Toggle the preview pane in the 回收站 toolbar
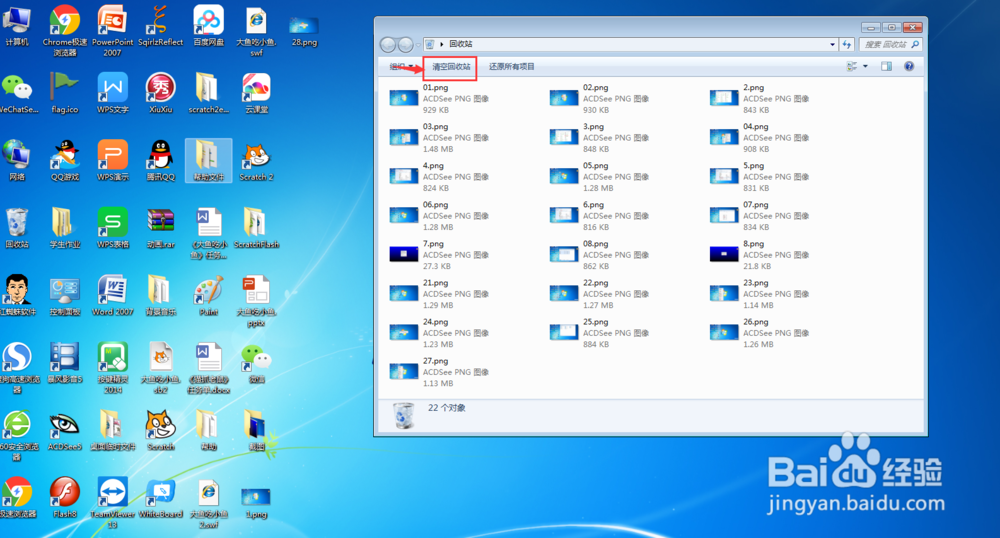This screenshot has height=538, width=1000. [x=886, y=66]
